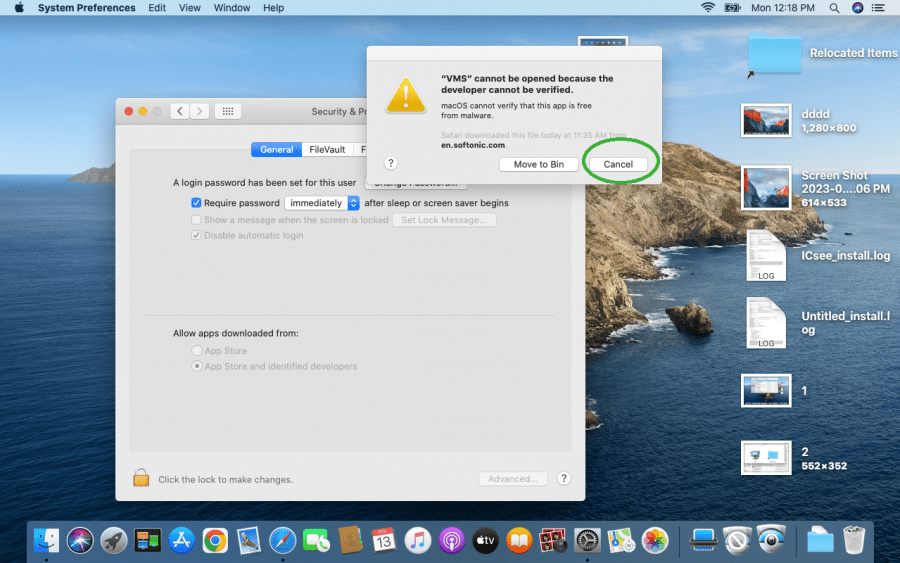This screenshot has width=900, height=563.
Task: Open Finder from the dock
Action: (46, 541)
